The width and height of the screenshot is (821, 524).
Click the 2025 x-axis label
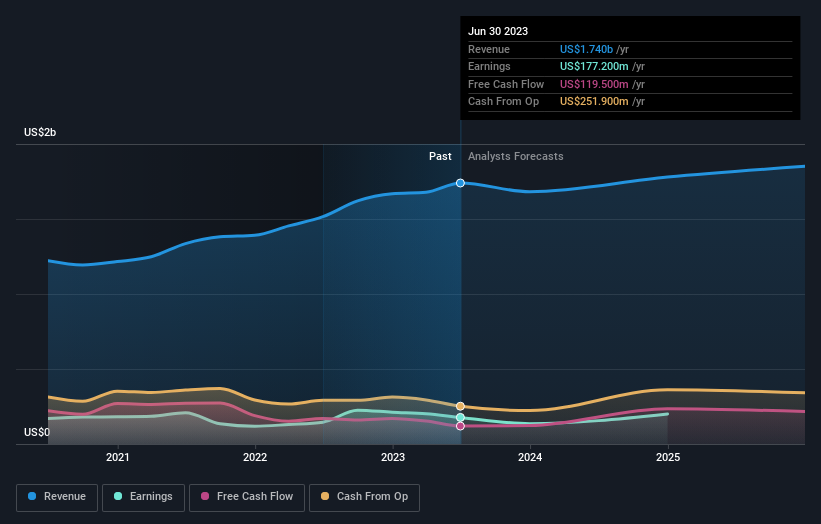click(668, 457)
